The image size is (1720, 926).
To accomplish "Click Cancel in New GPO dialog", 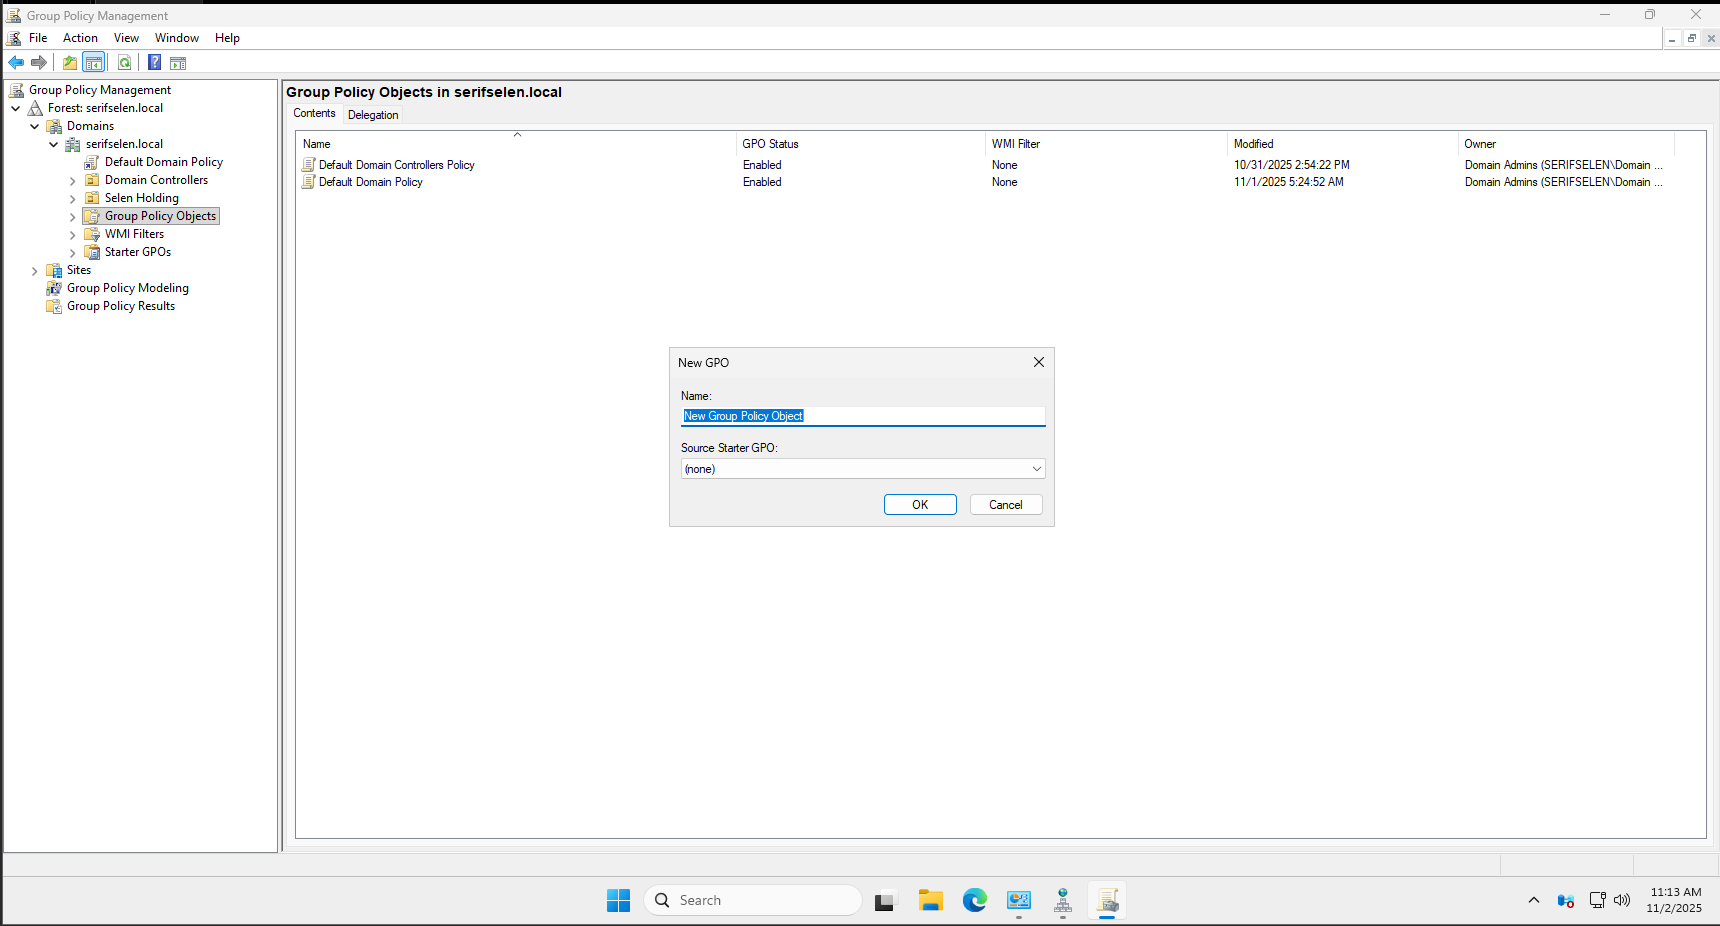I will click(x=1005, y=505).
